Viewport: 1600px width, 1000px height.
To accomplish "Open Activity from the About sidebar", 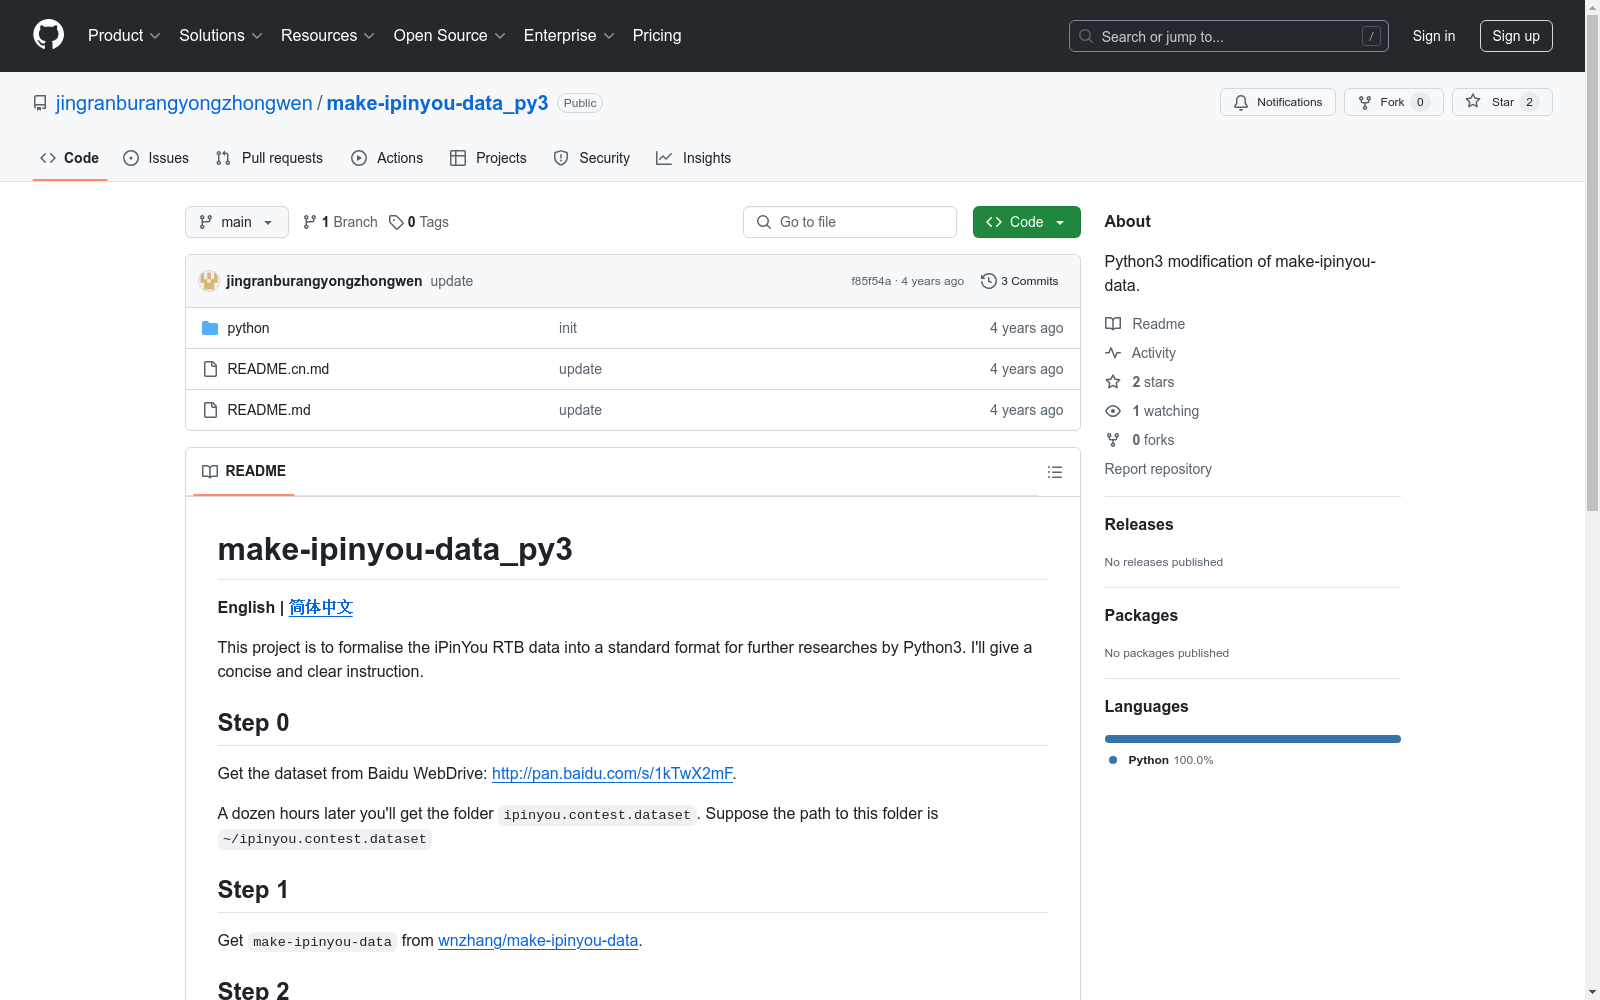I will point(1153,353).
